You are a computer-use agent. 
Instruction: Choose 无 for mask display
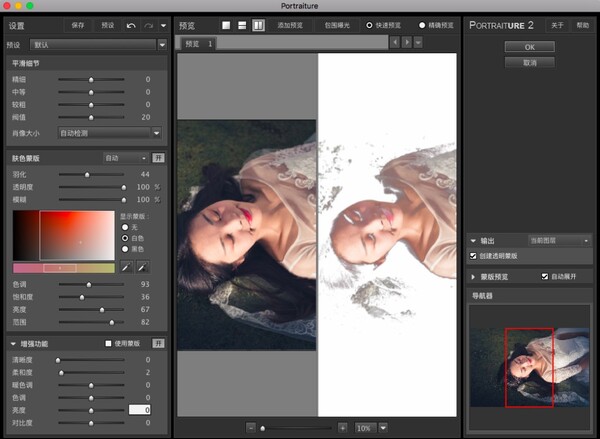click(125, 227)
